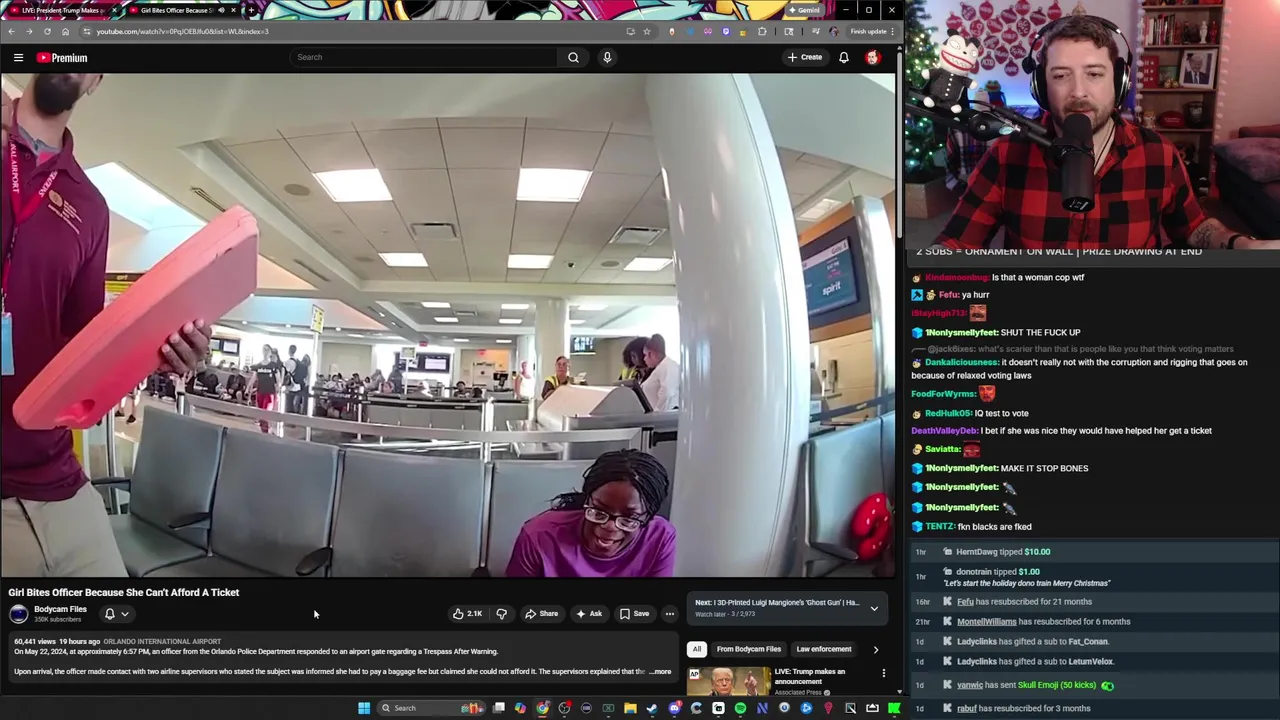Viewport: 1280px width, 720px height.
Task: Open a new browser tab
Action: tap(250, 10)
